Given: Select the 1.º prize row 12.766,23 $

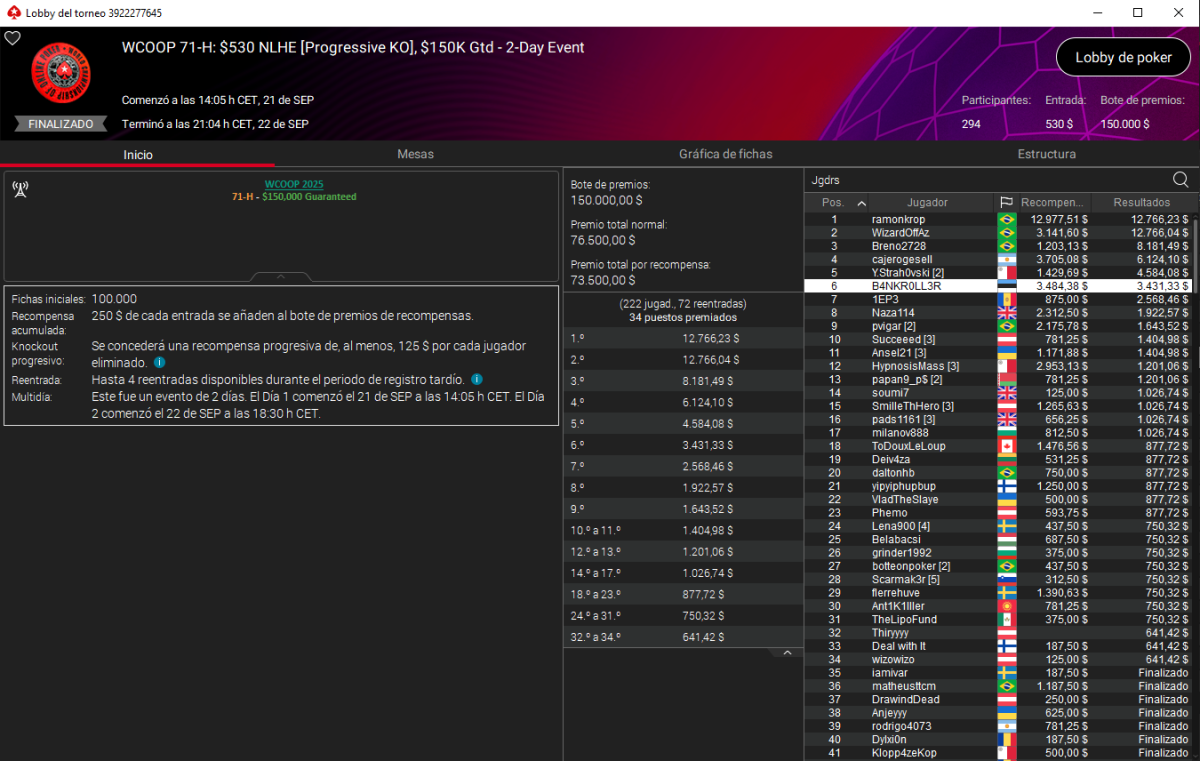Looking at the screenshot, I should [682, 338].
